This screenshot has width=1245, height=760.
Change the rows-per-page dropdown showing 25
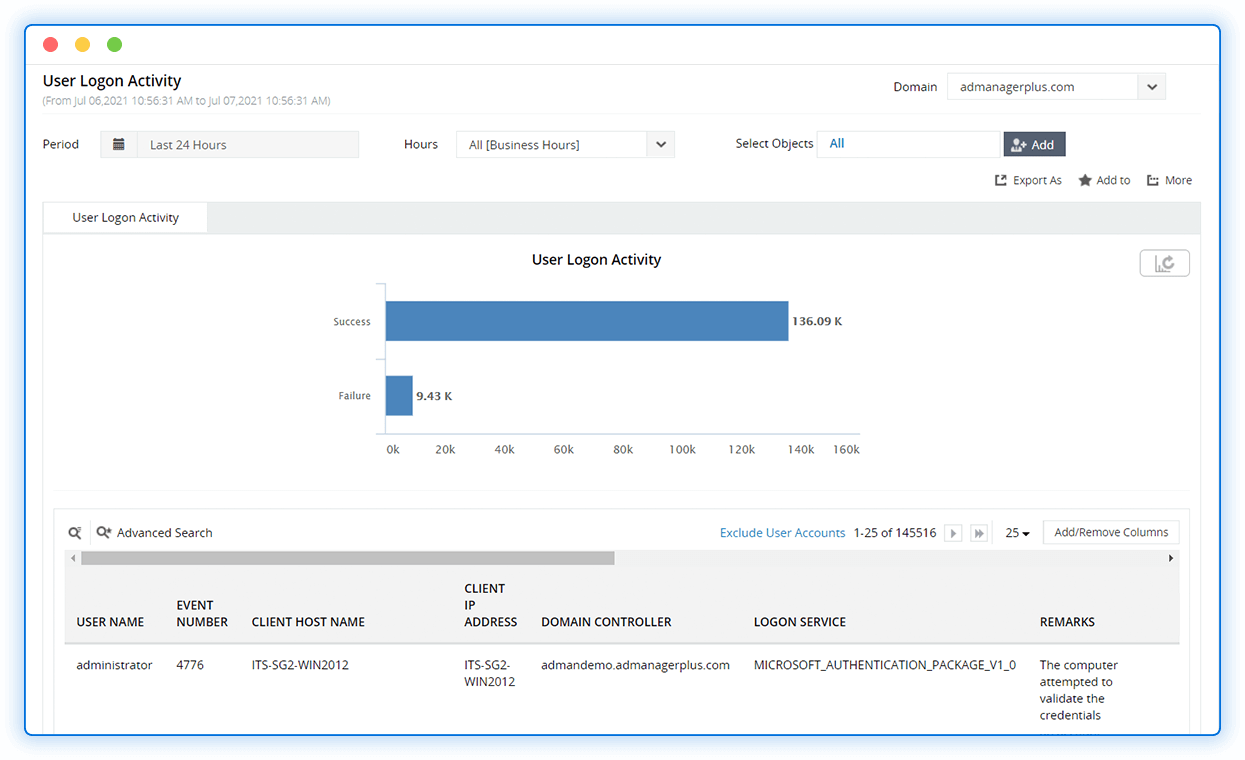(1016, 532)
